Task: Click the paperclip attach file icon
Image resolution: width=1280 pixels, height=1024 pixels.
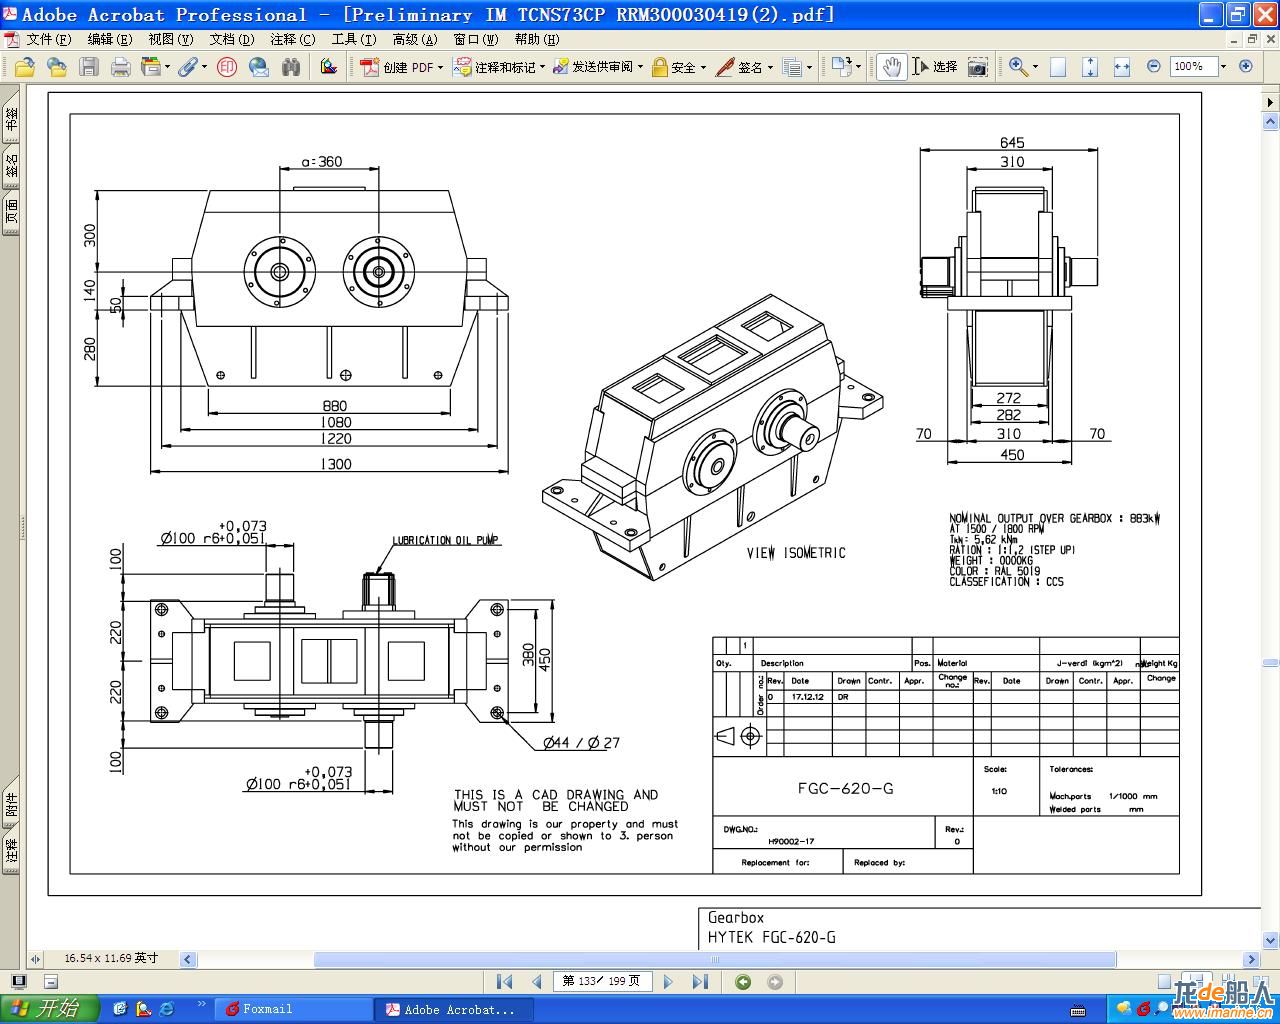Action: [187, 67]
